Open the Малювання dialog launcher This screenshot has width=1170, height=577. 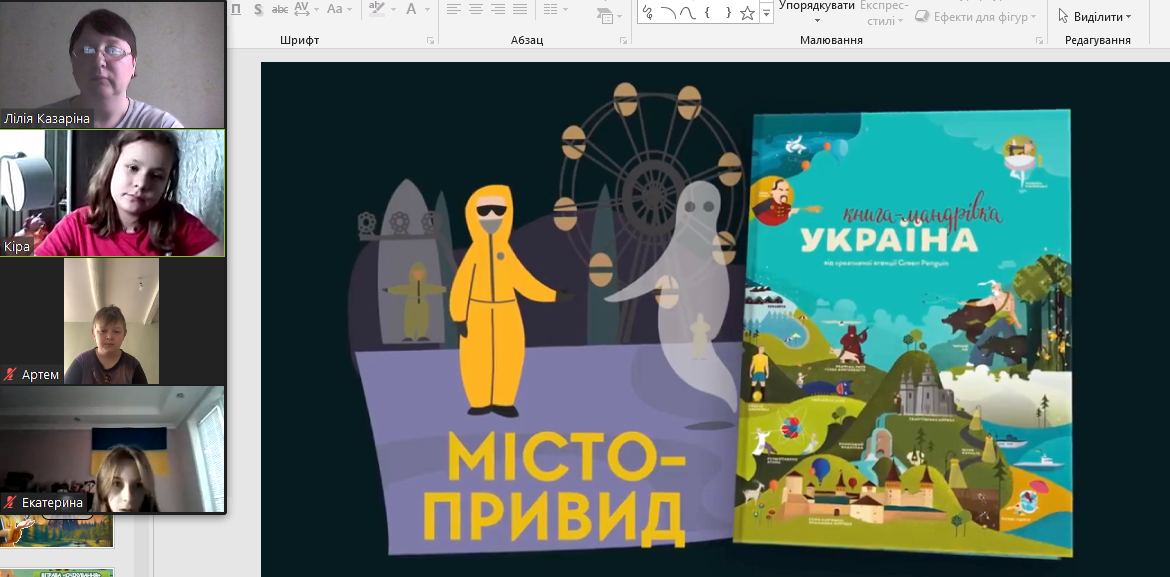[1039, 40]
